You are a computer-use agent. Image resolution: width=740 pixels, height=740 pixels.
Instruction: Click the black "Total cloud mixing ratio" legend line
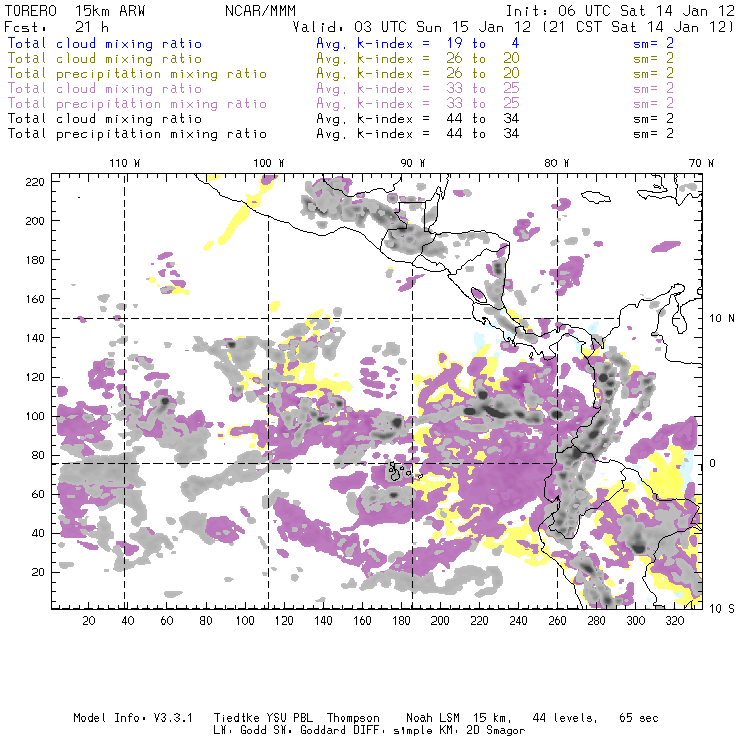click(105, 119)
